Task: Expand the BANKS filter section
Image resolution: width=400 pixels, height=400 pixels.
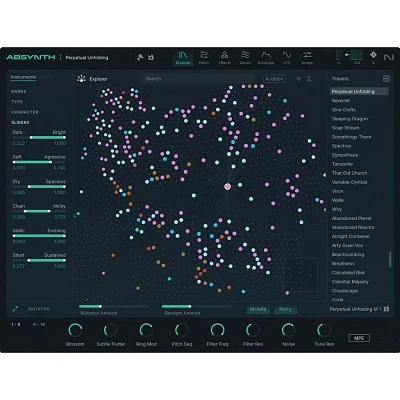Action: point(19,91)
